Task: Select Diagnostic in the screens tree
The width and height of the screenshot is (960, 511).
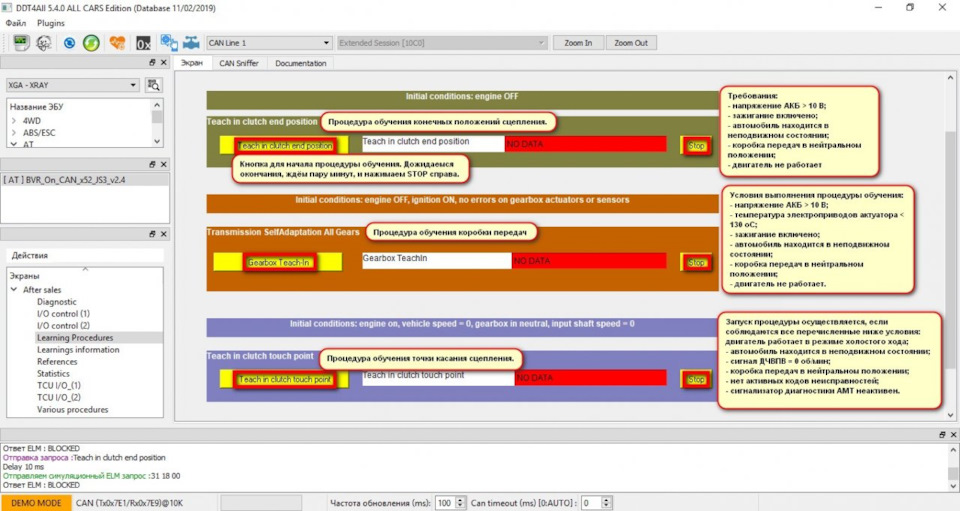Action: tap(56, 302)
